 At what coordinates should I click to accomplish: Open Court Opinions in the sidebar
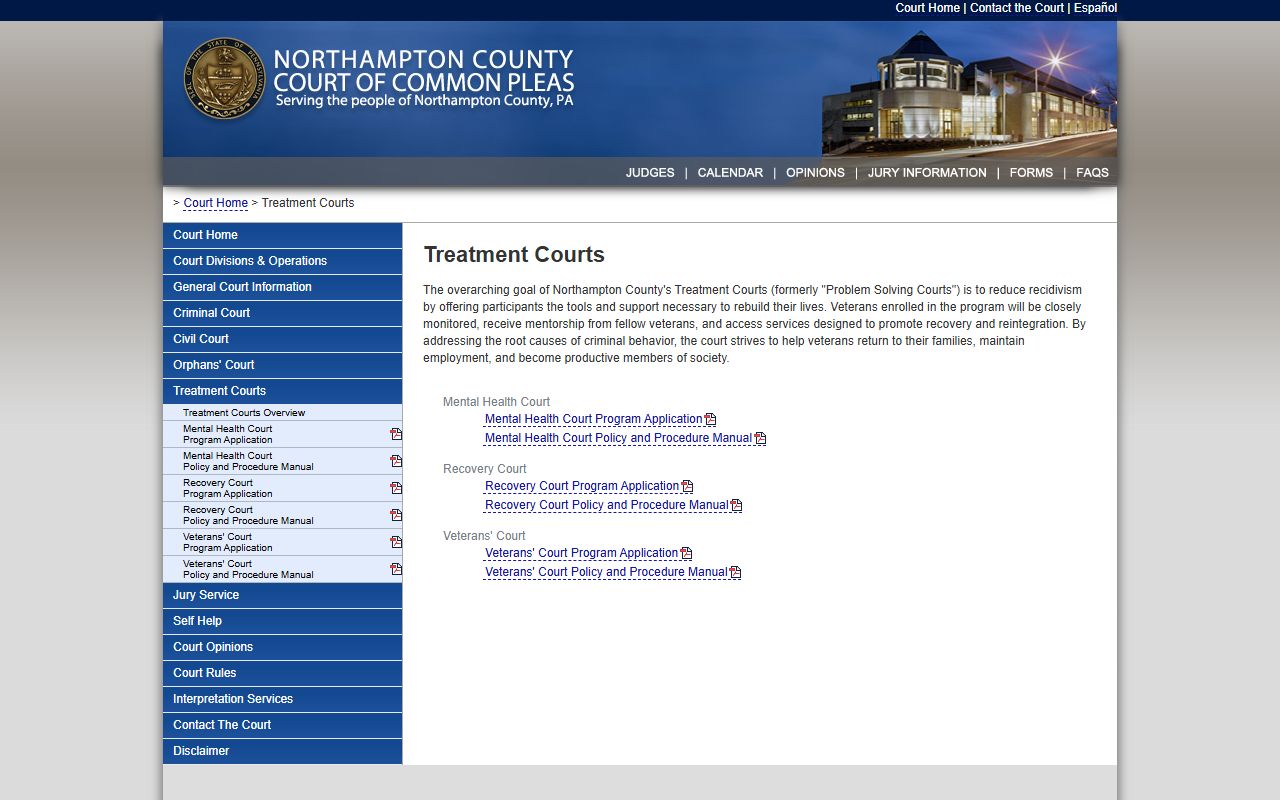pyautogui.click(x=282, y=647)
